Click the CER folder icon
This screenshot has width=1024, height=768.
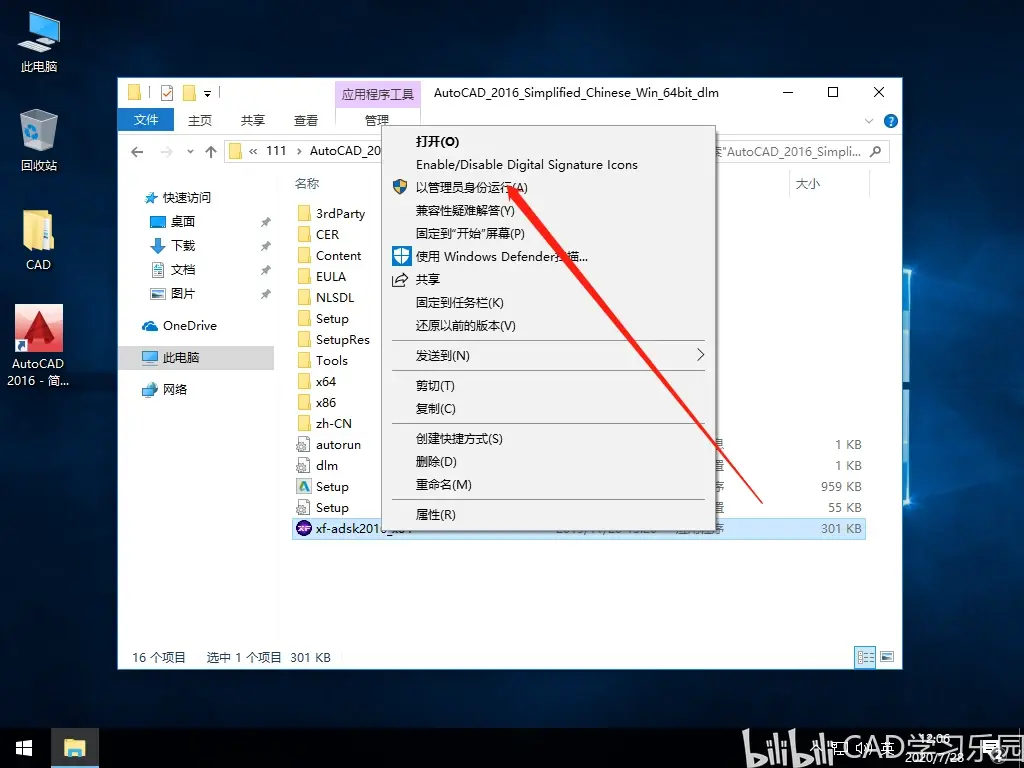pos(304,234)
